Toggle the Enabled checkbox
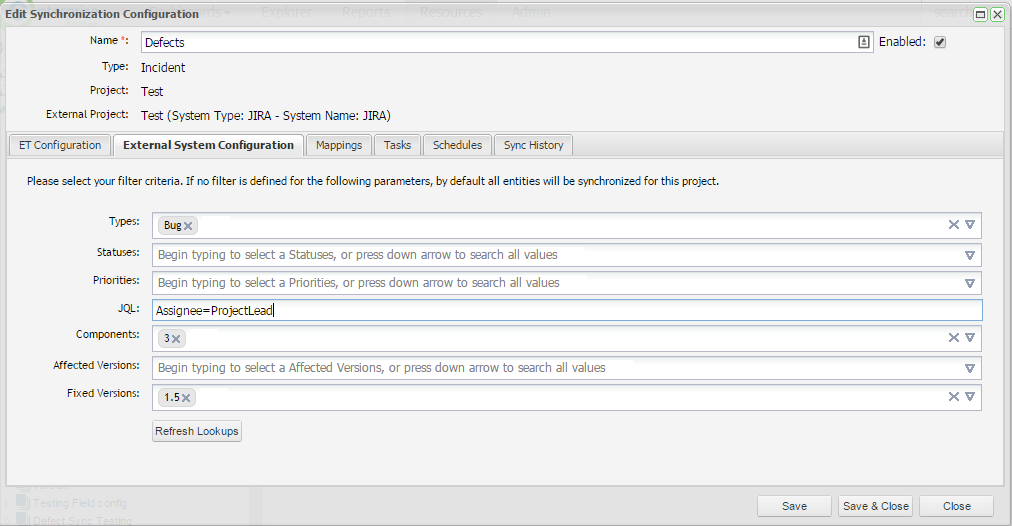 pos(940,42)
